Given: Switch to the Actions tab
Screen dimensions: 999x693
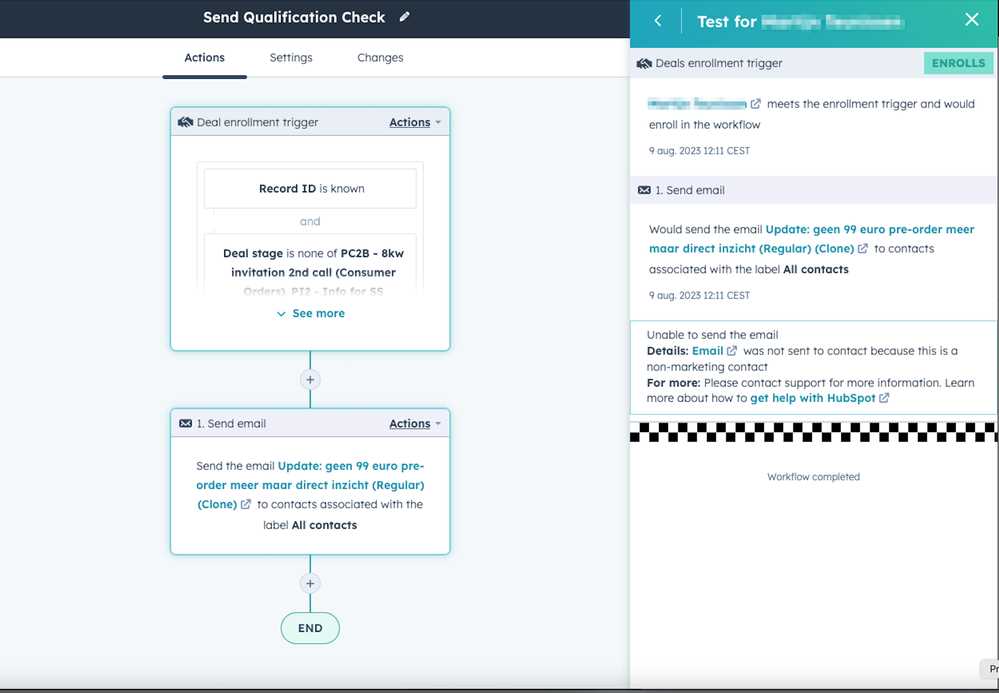Looking at the screenshot, I should (x=205, y=57).
